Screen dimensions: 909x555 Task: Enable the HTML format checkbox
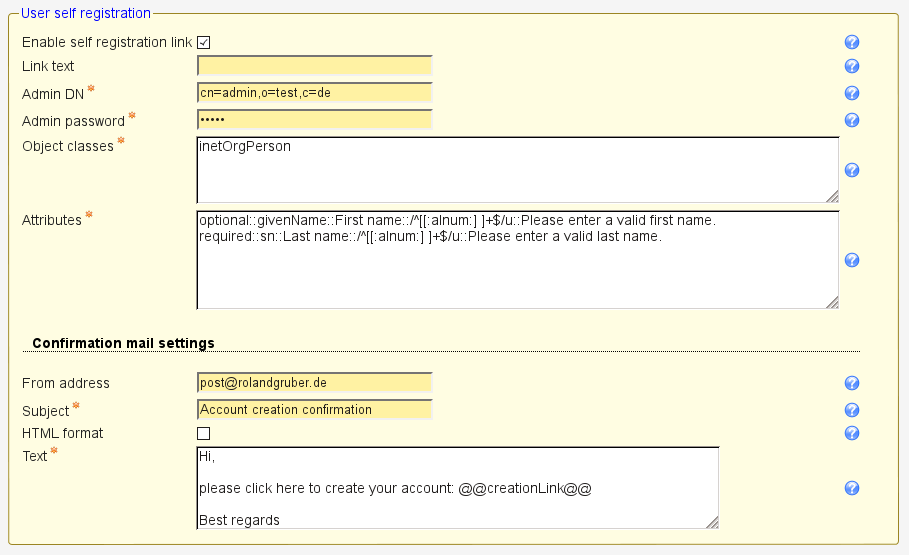tap(203, 433)
